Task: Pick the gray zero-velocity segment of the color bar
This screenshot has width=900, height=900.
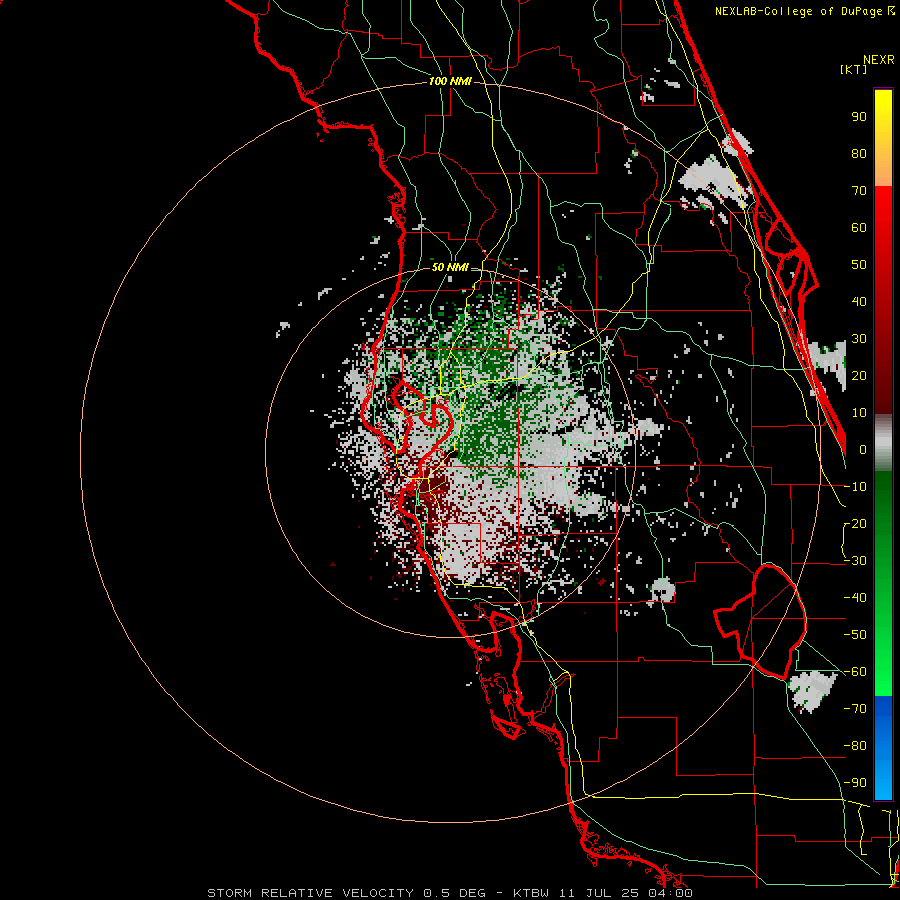Action: [883, 443]
